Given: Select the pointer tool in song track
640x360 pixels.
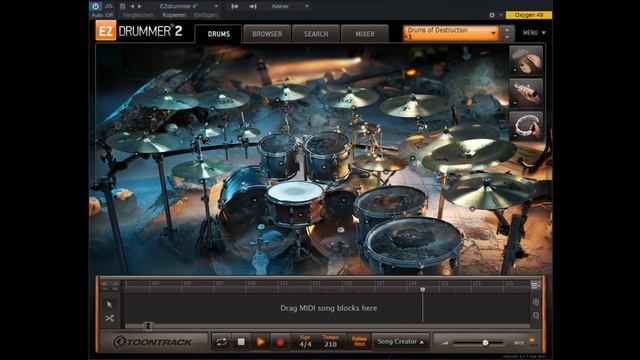Looking at the screenshot, I should pos(109,304).
